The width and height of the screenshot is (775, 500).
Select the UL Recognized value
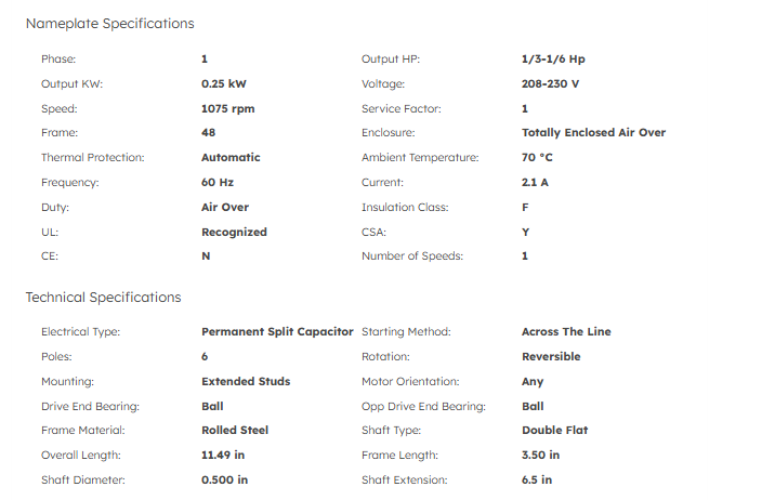pos(234,232)
